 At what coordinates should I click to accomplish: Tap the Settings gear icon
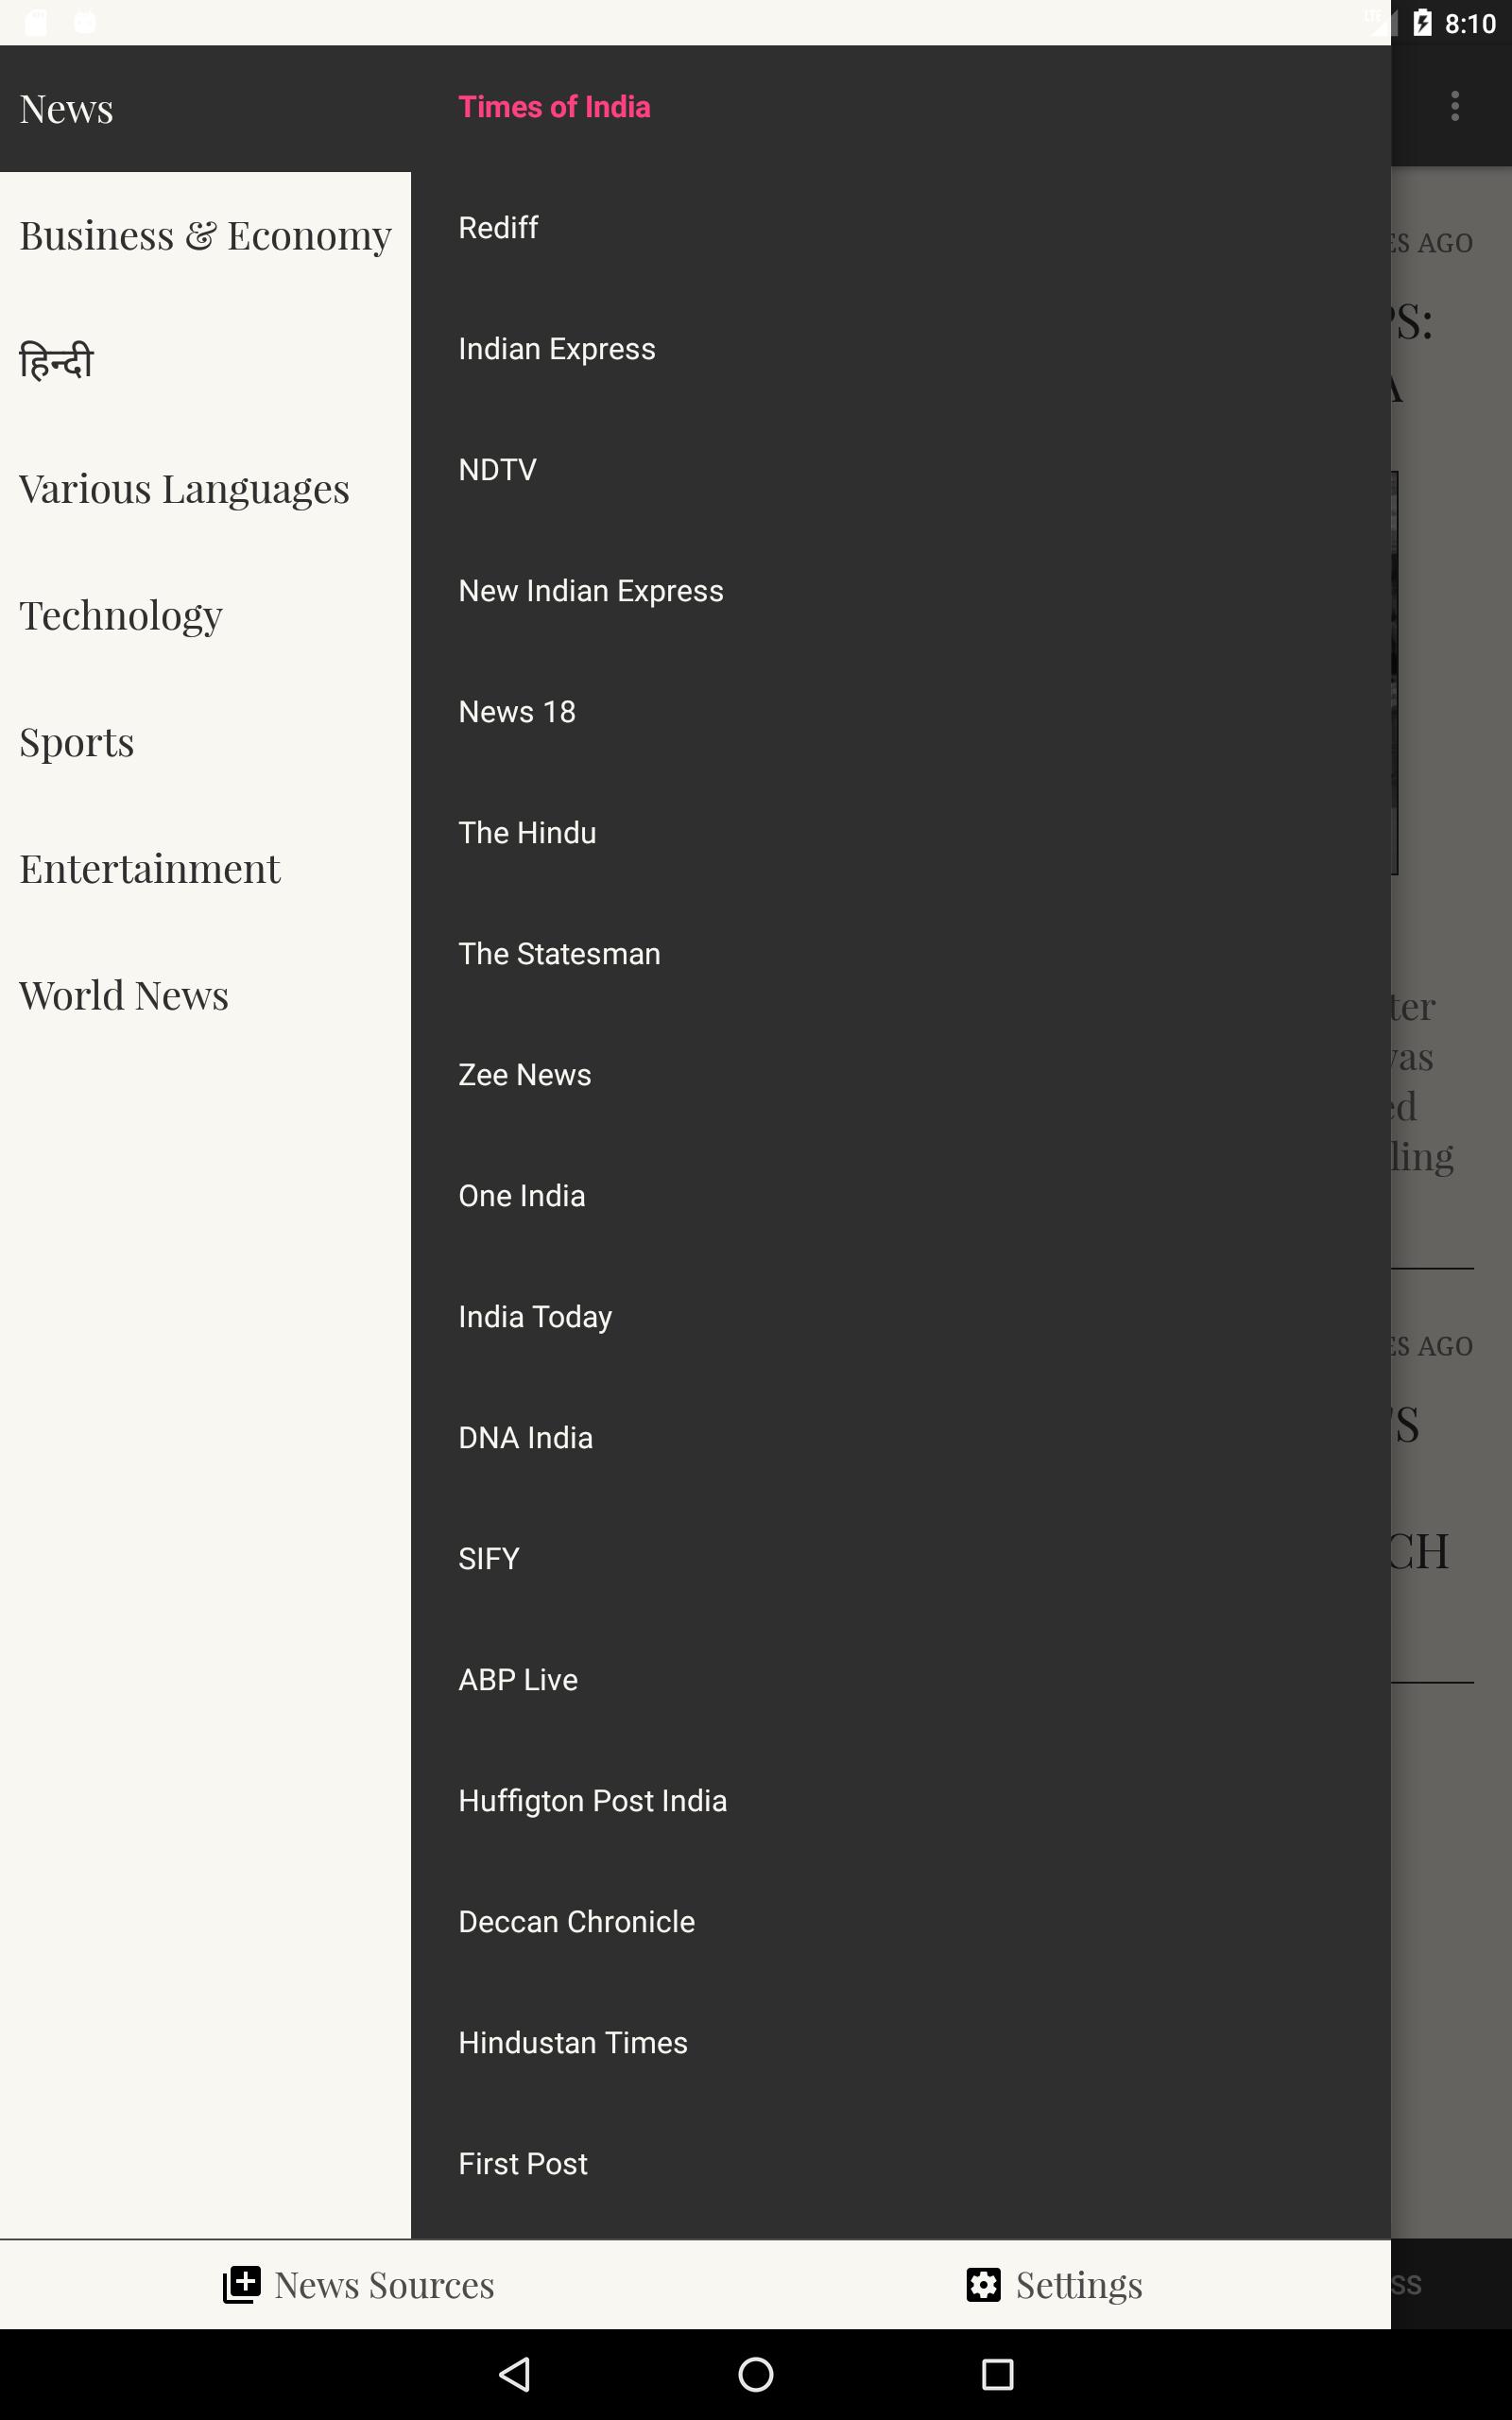(x=983, y=2285)
